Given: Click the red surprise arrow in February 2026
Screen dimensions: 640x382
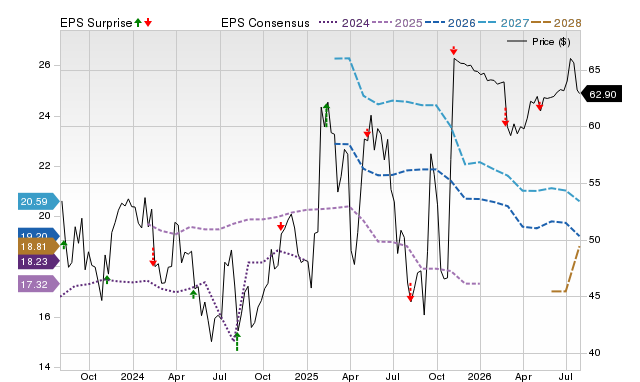Looking at the screenshot, I should (x=505, y=117).
